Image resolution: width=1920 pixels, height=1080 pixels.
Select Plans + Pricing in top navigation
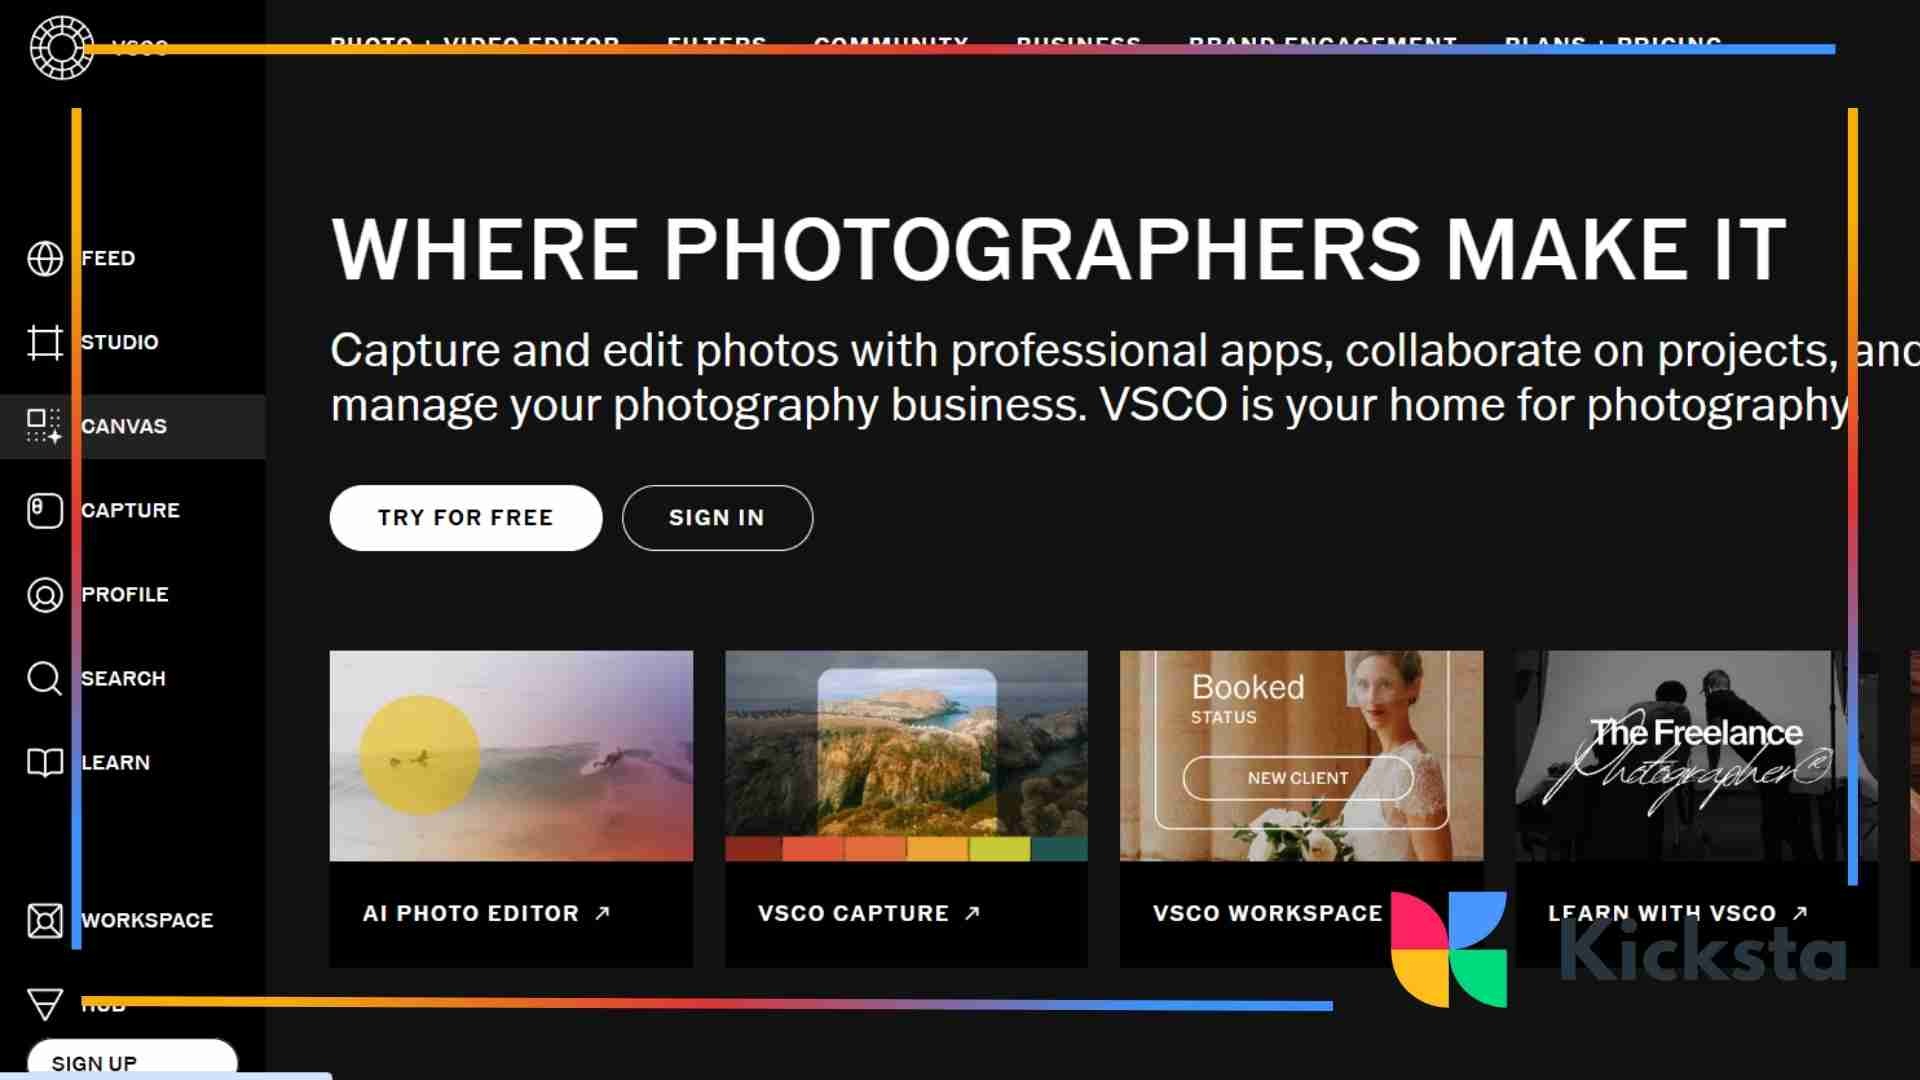point(1613,44)
